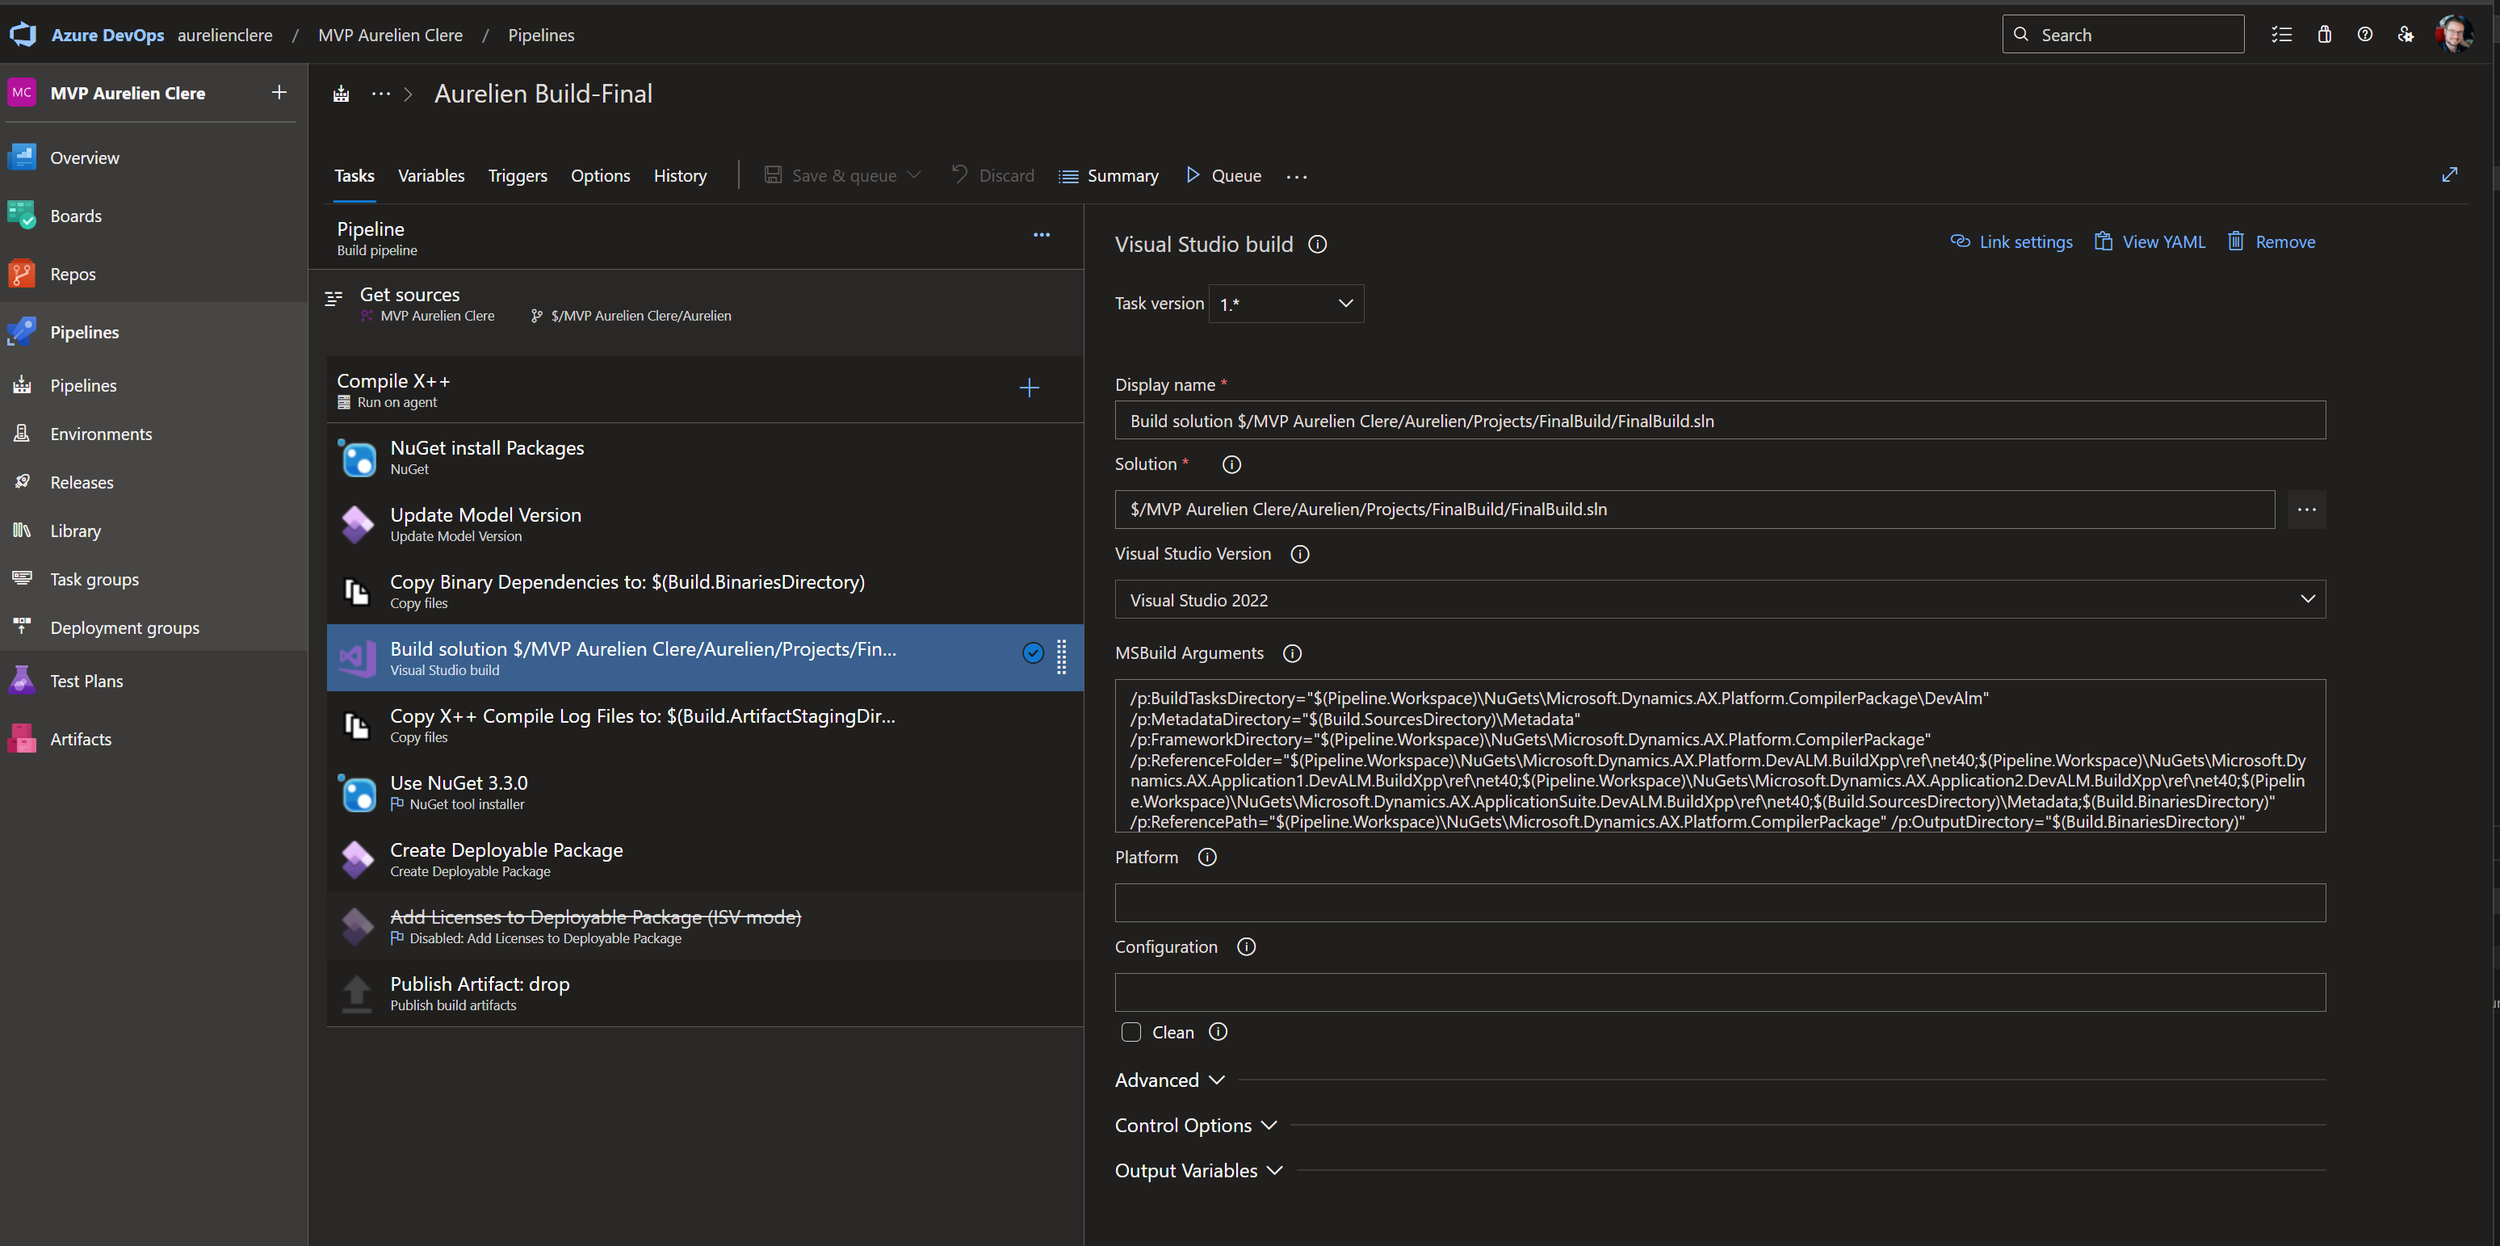Select the NuGet install Packages task

click(705, 457)
